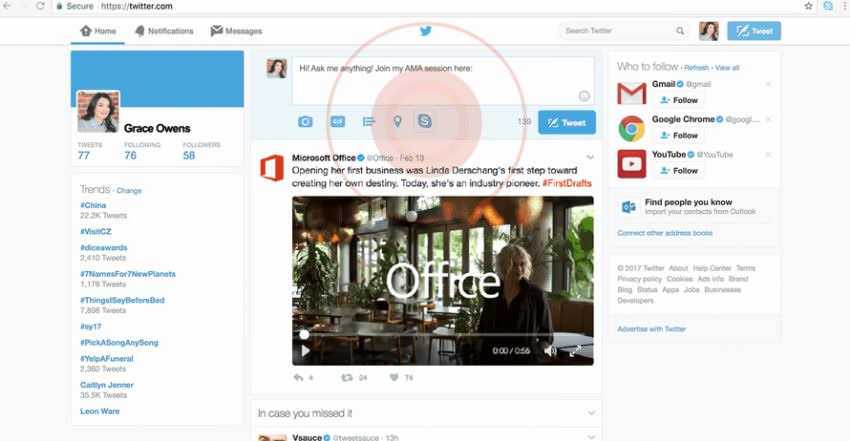Follow the Gmail account

[x=679, y=100]
